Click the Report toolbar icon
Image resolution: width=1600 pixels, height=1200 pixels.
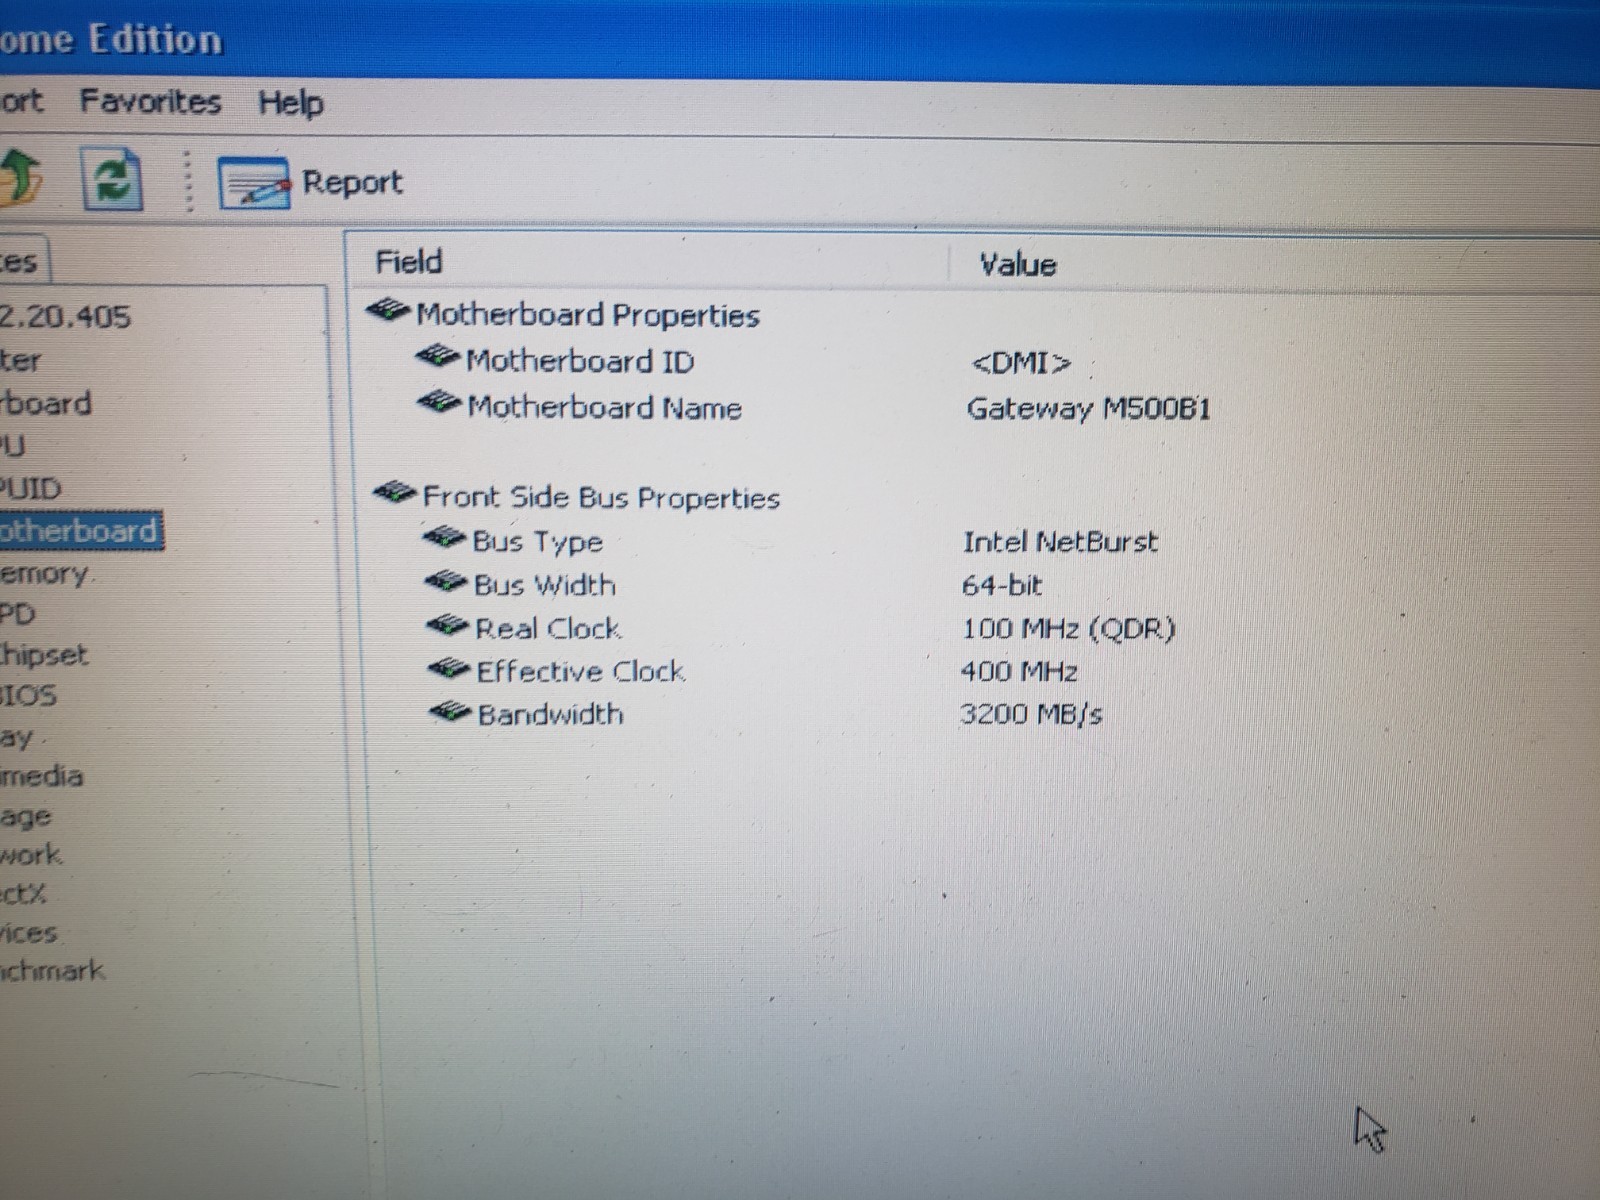coord(254,183)
